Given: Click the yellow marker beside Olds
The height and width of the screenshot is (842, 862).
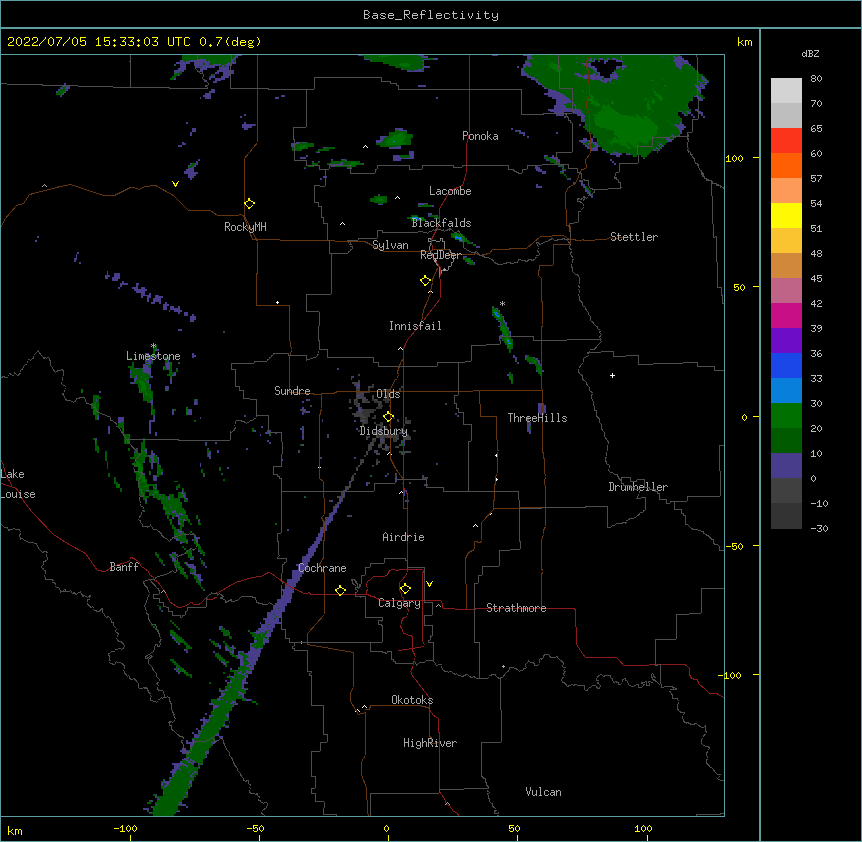Looking at the screenshot, I should (x=388, y=416).
